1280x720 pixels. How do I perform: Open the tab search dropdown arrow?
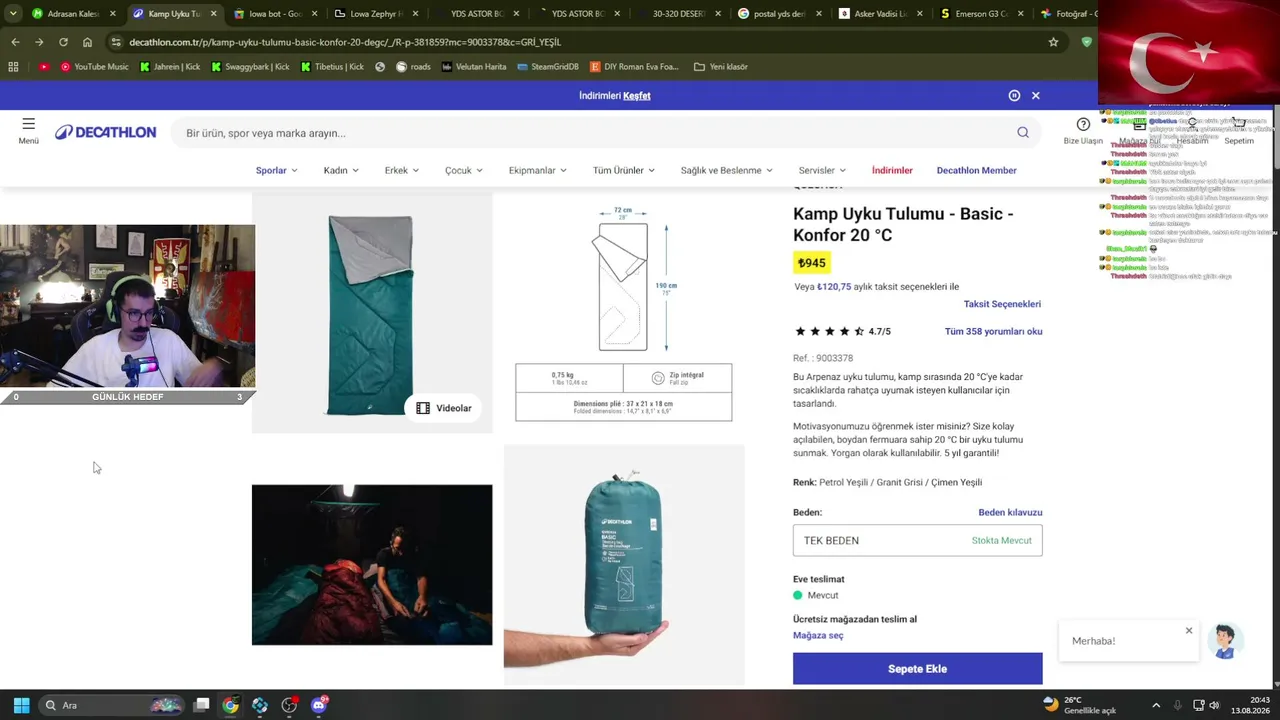13,14
